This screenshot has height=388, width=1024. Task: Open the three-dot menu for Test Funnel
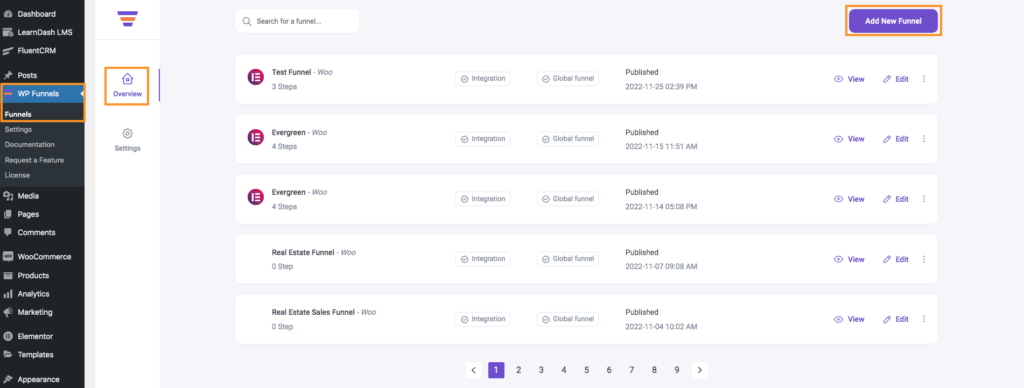(x=924, y=79)
